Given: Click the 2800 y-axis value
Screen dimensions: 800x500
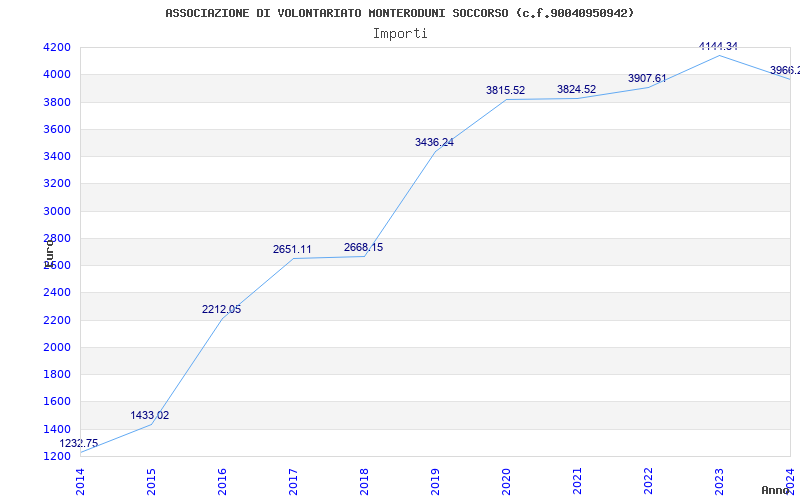Looking at the screenshot, I should [x=57, y=238].
